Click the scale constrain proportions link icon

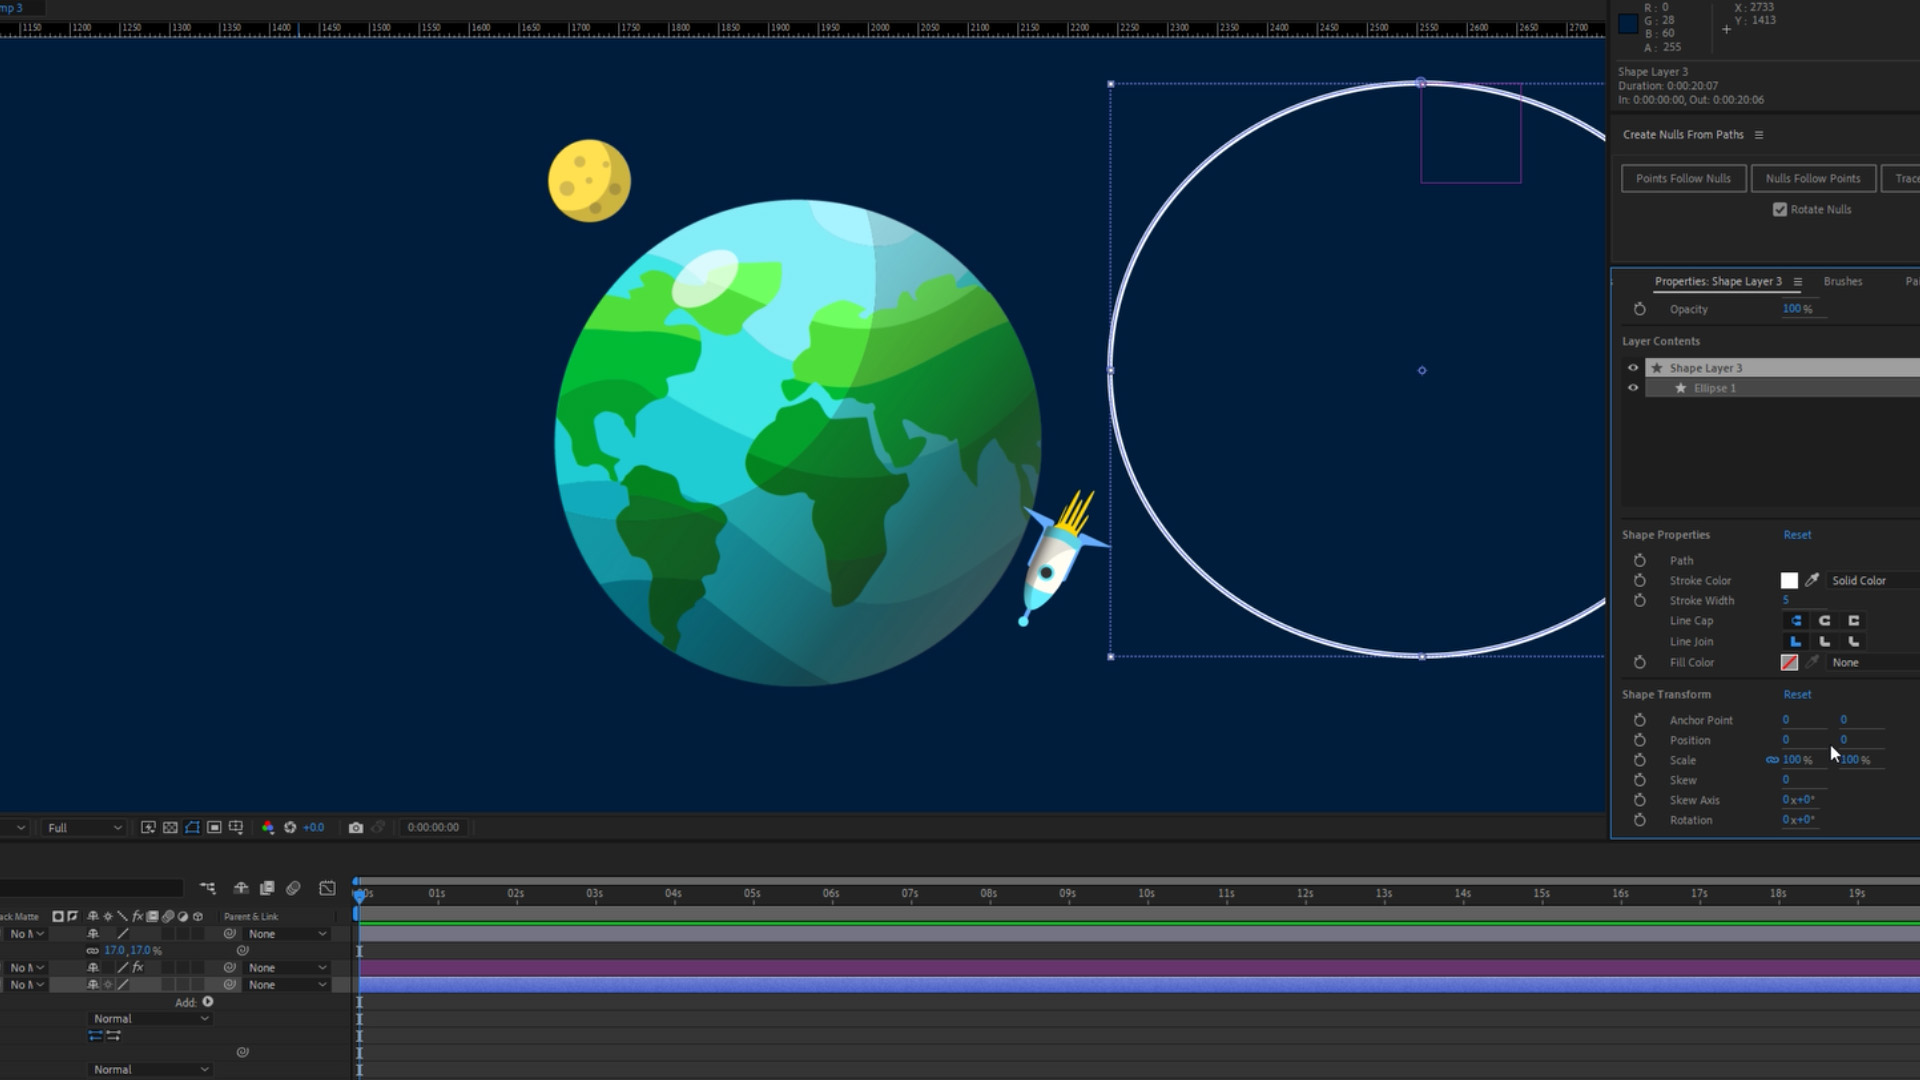[1772, 760]
